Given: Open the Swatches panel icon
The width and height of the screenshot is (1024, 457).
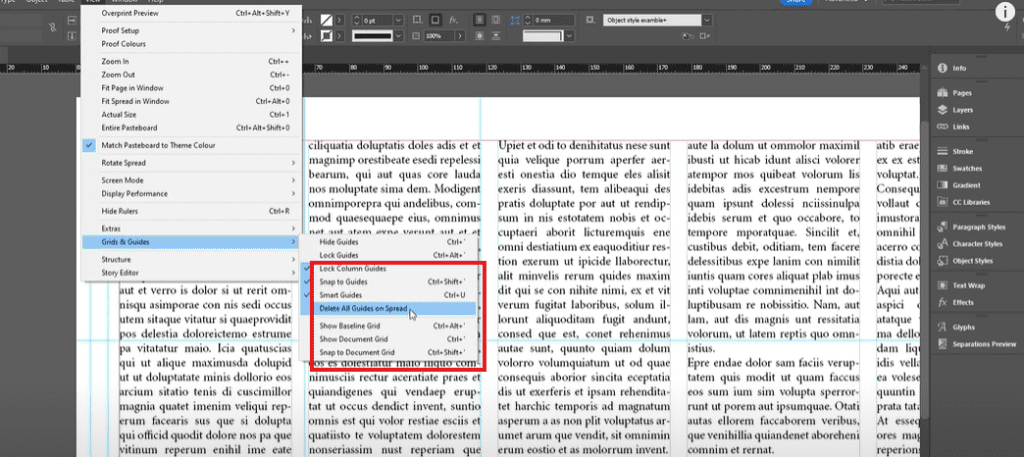Looking at the screenshot, I should point(942,167).
